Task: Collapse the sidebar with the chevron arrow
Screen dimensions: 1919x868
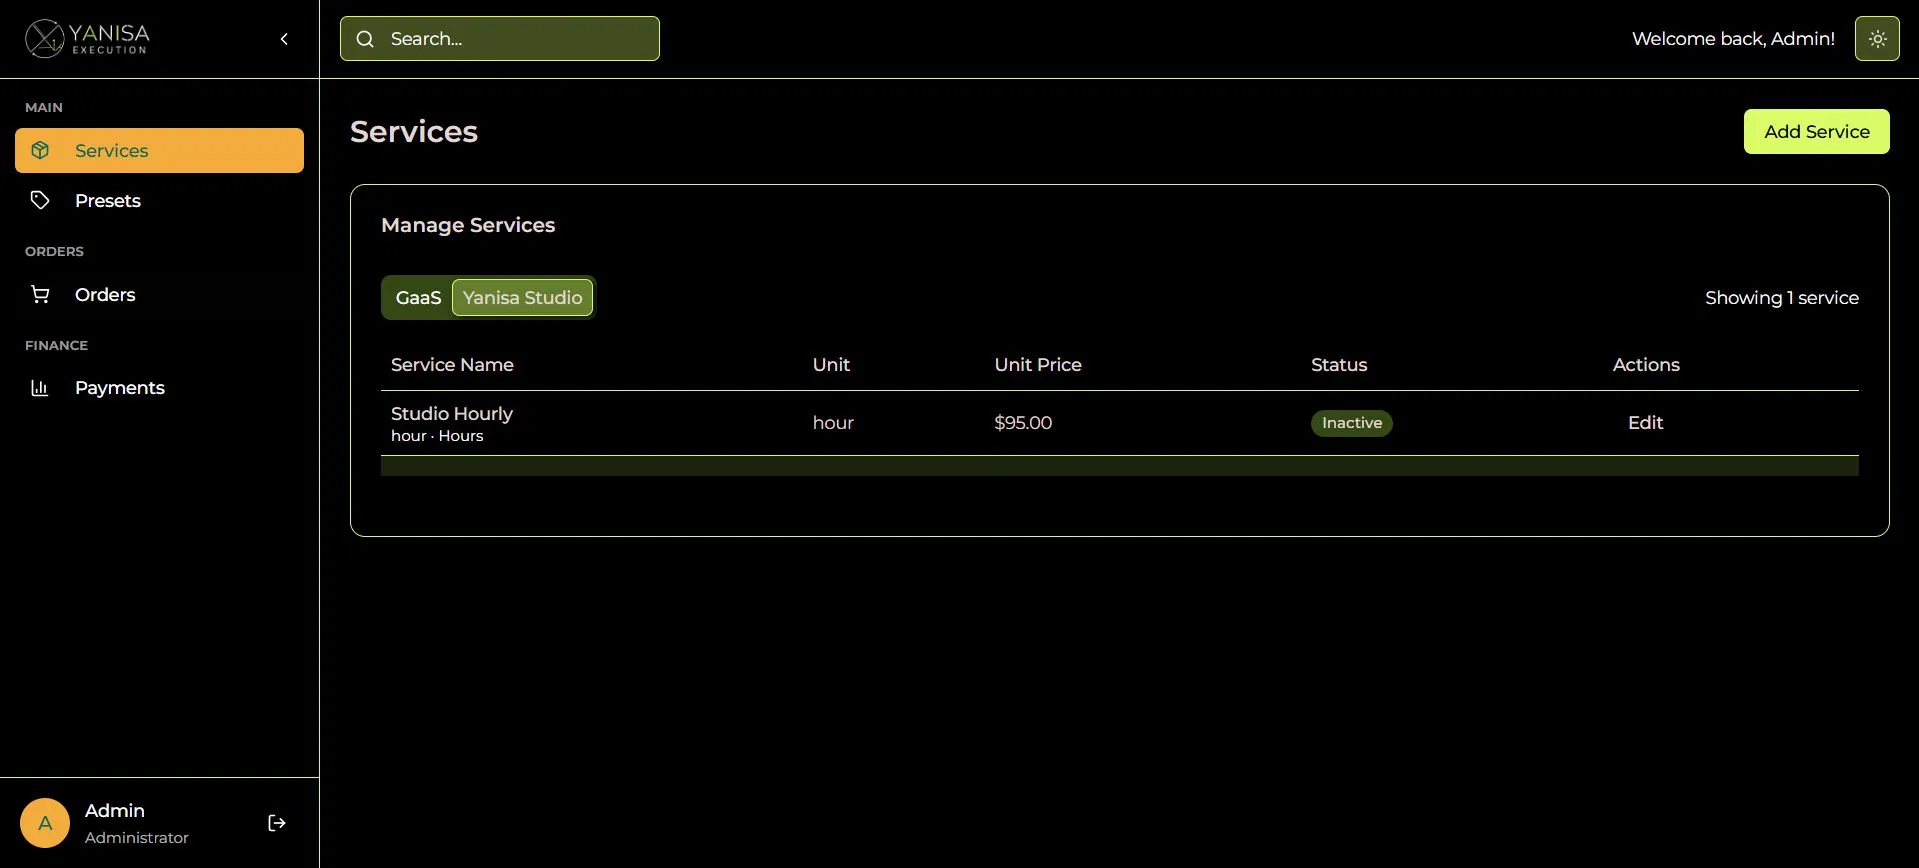Action: point(284,39)
